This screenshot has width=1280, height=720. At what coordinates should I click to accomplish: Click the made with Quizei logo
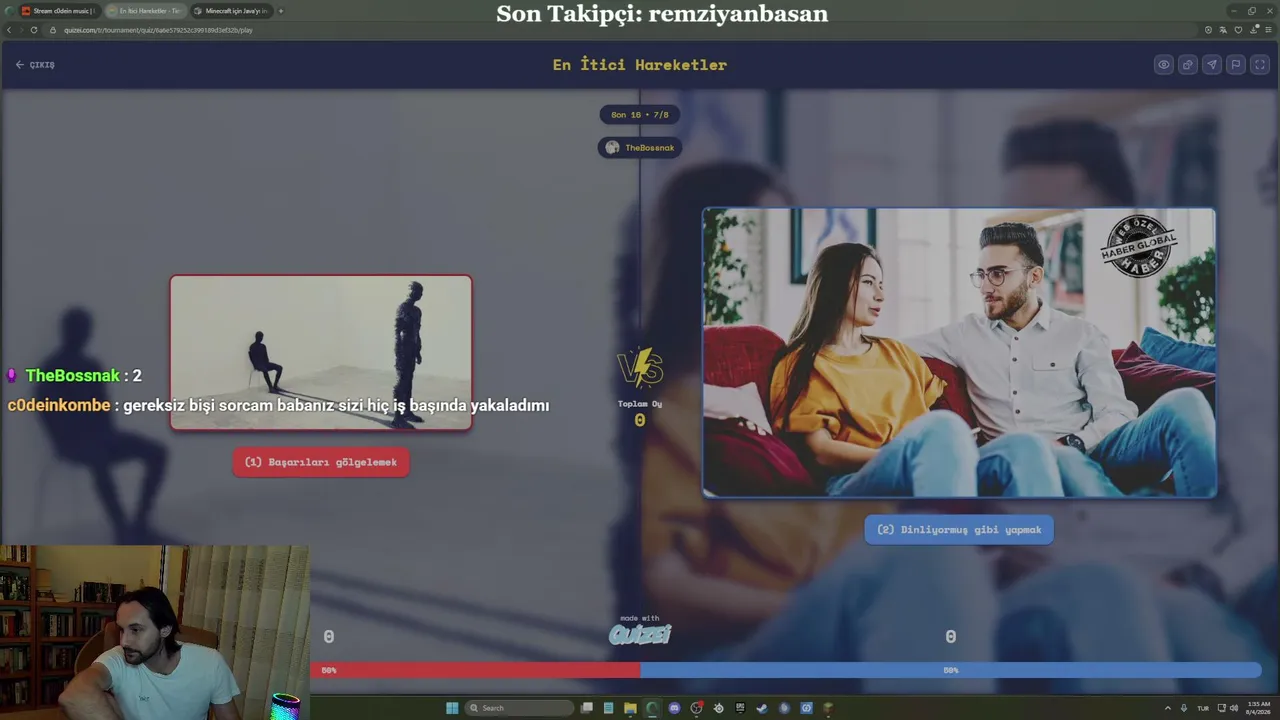[x=640, y=631]
